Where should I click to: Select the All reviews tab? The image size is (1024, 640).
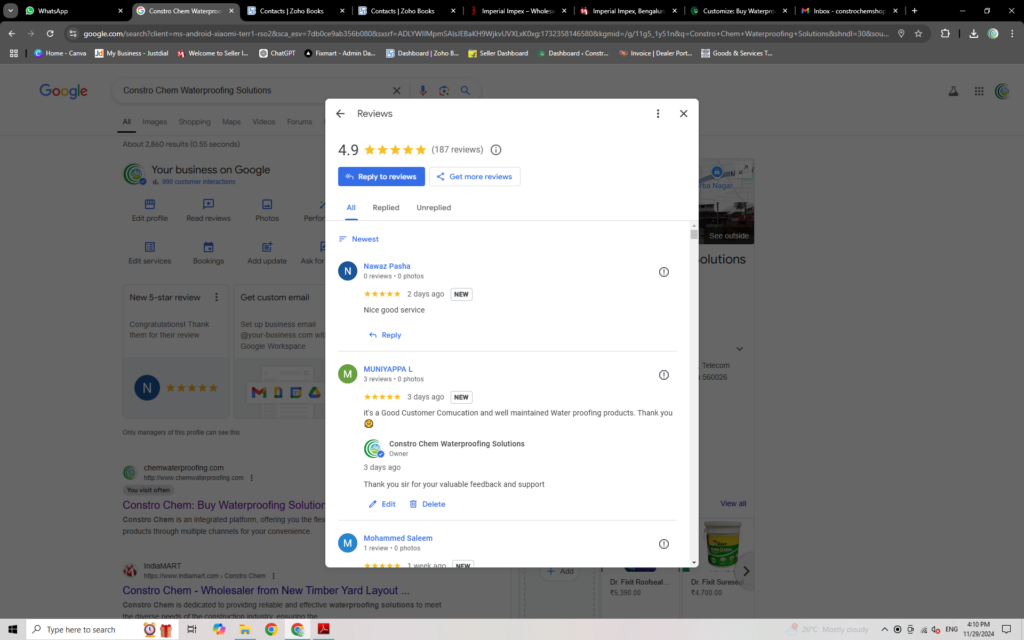(351, 208)
